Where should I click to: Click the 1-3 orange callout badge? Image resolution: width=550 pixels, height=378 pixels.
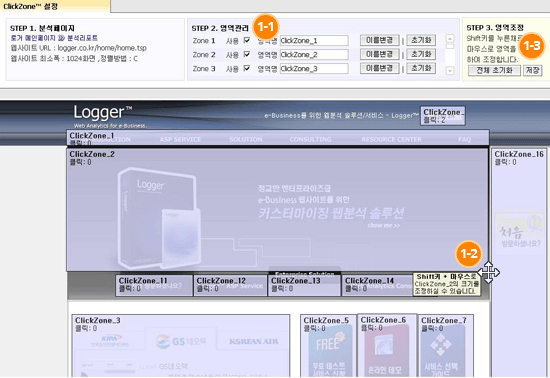coord(532,46)
